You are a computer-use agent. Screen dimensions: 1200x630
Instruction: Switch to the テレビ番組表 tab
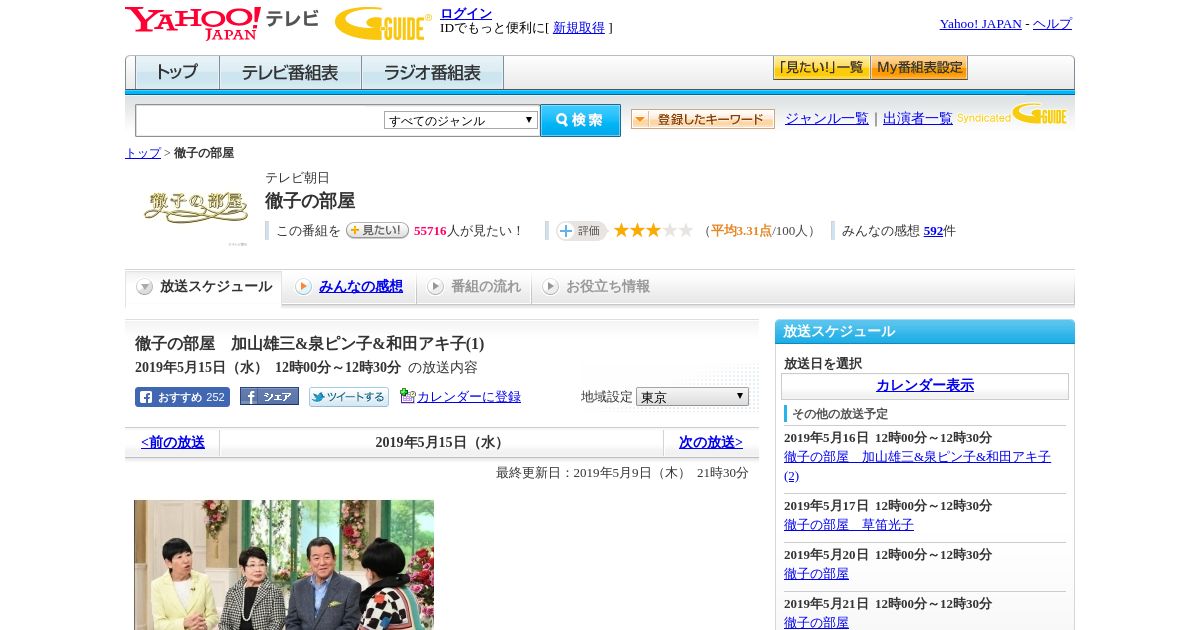[290, 73]
